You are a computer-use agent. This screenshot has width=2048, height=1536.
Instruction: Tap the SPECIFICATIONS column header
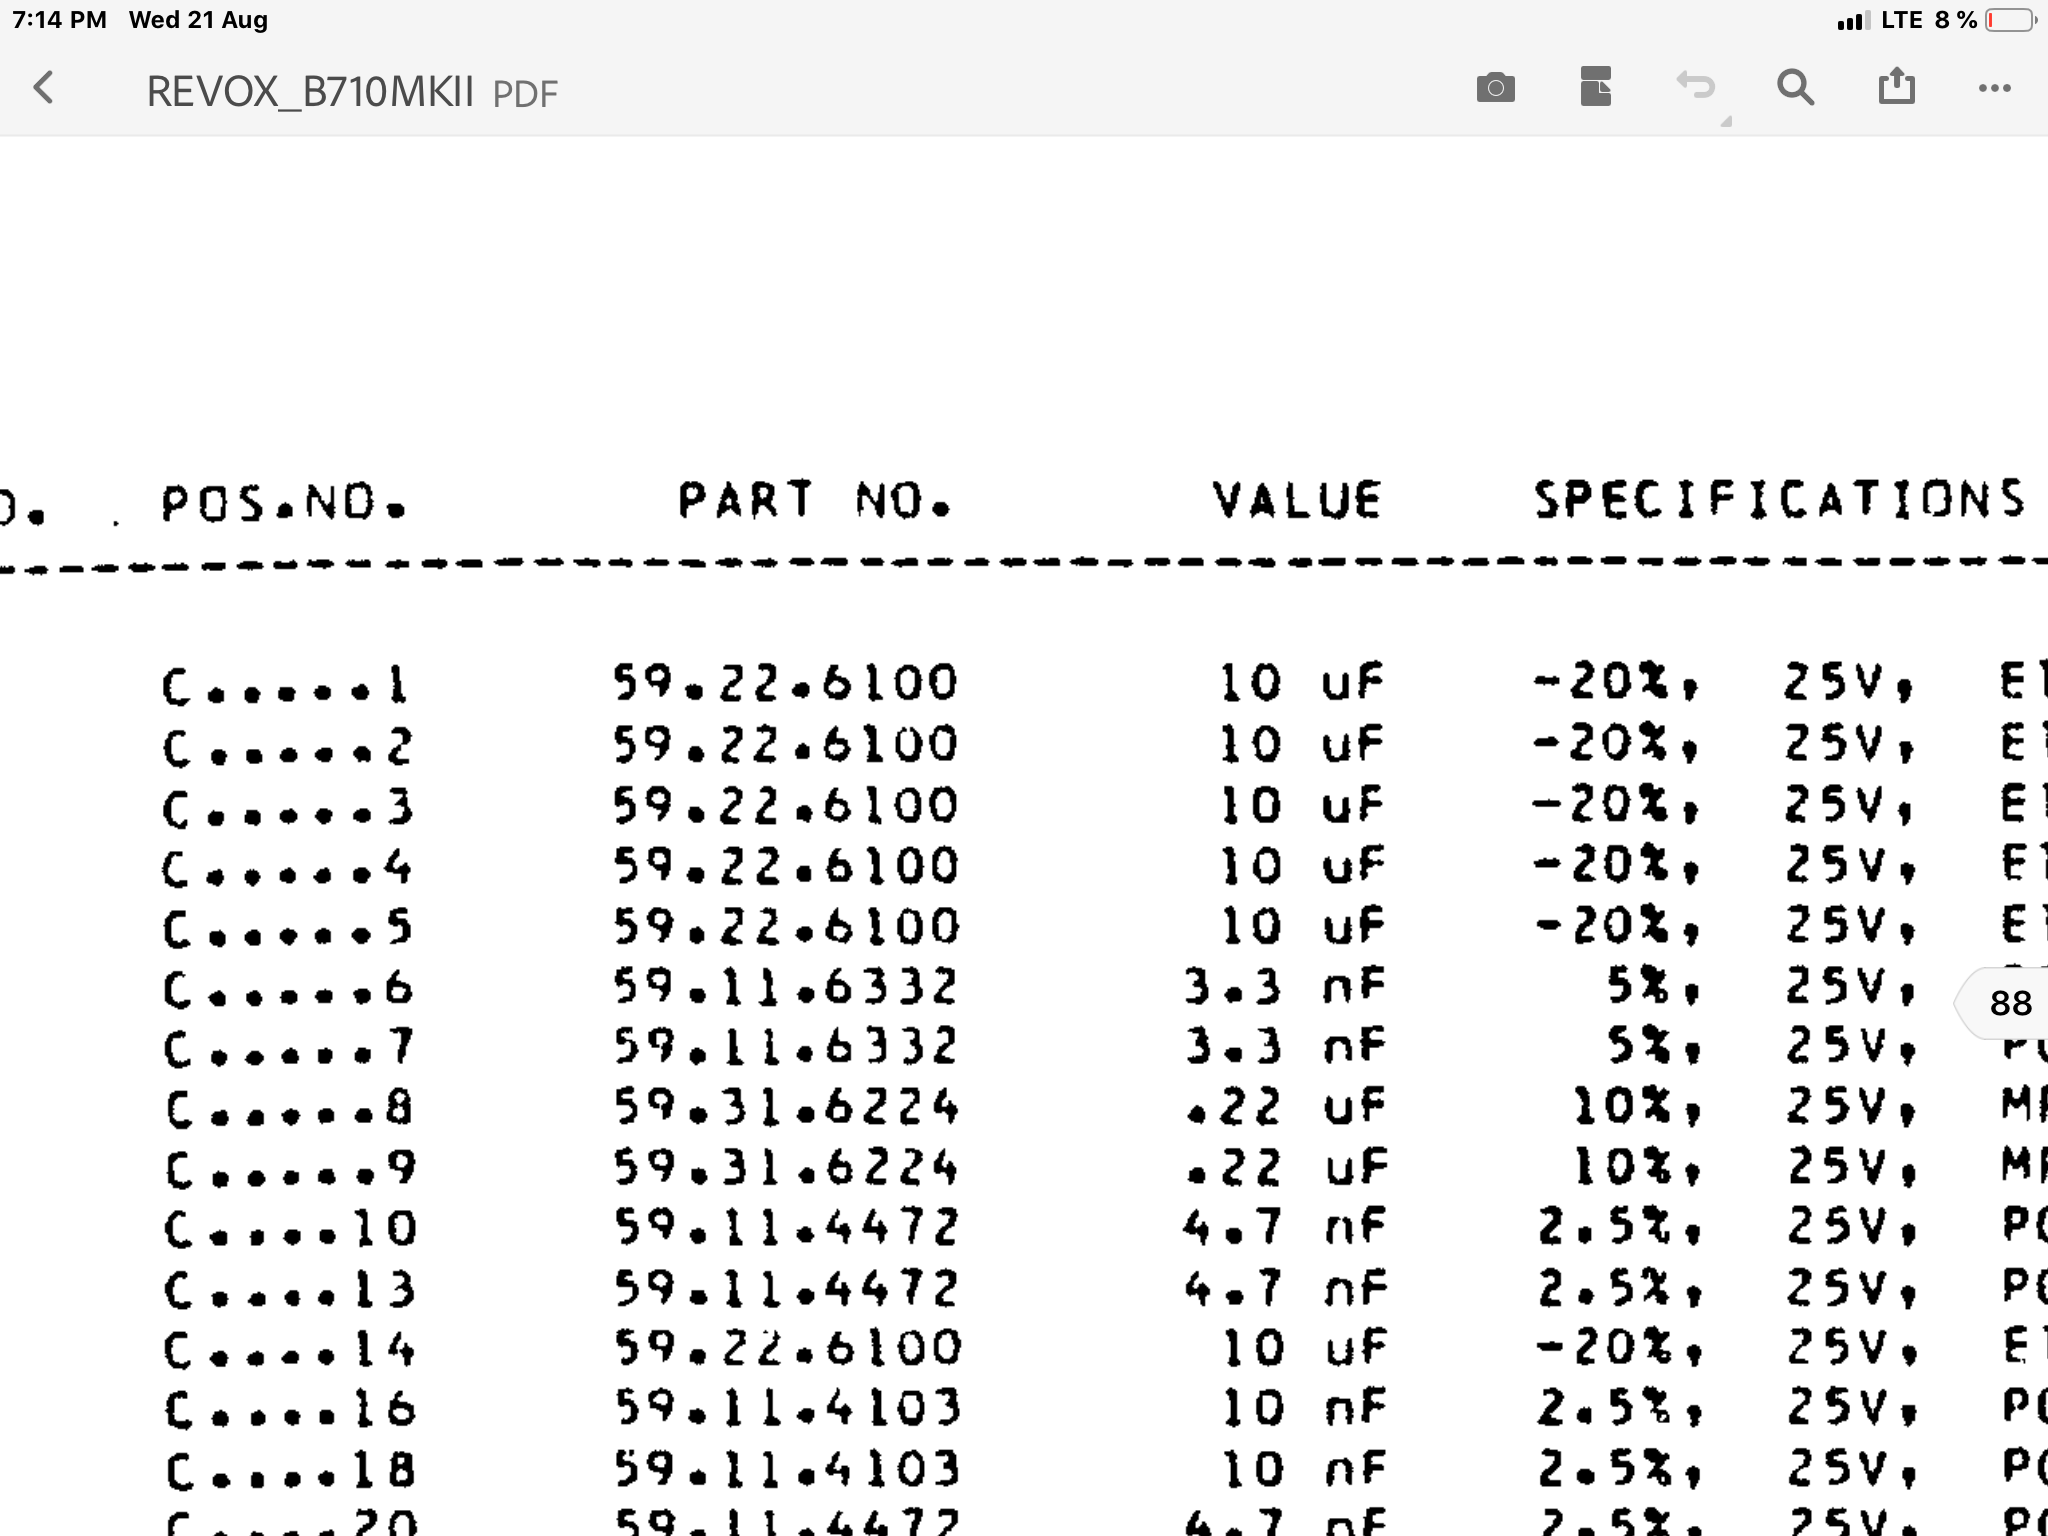[x=1780, y=499]
